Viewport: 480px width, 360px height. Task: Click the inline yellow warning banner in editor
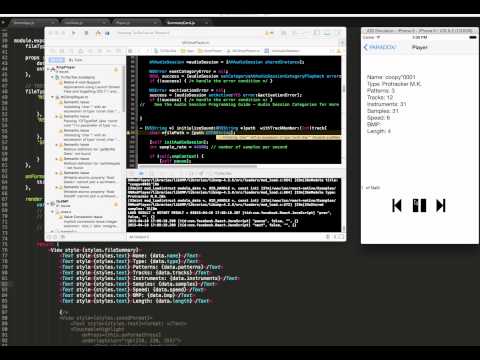point(279,137)
